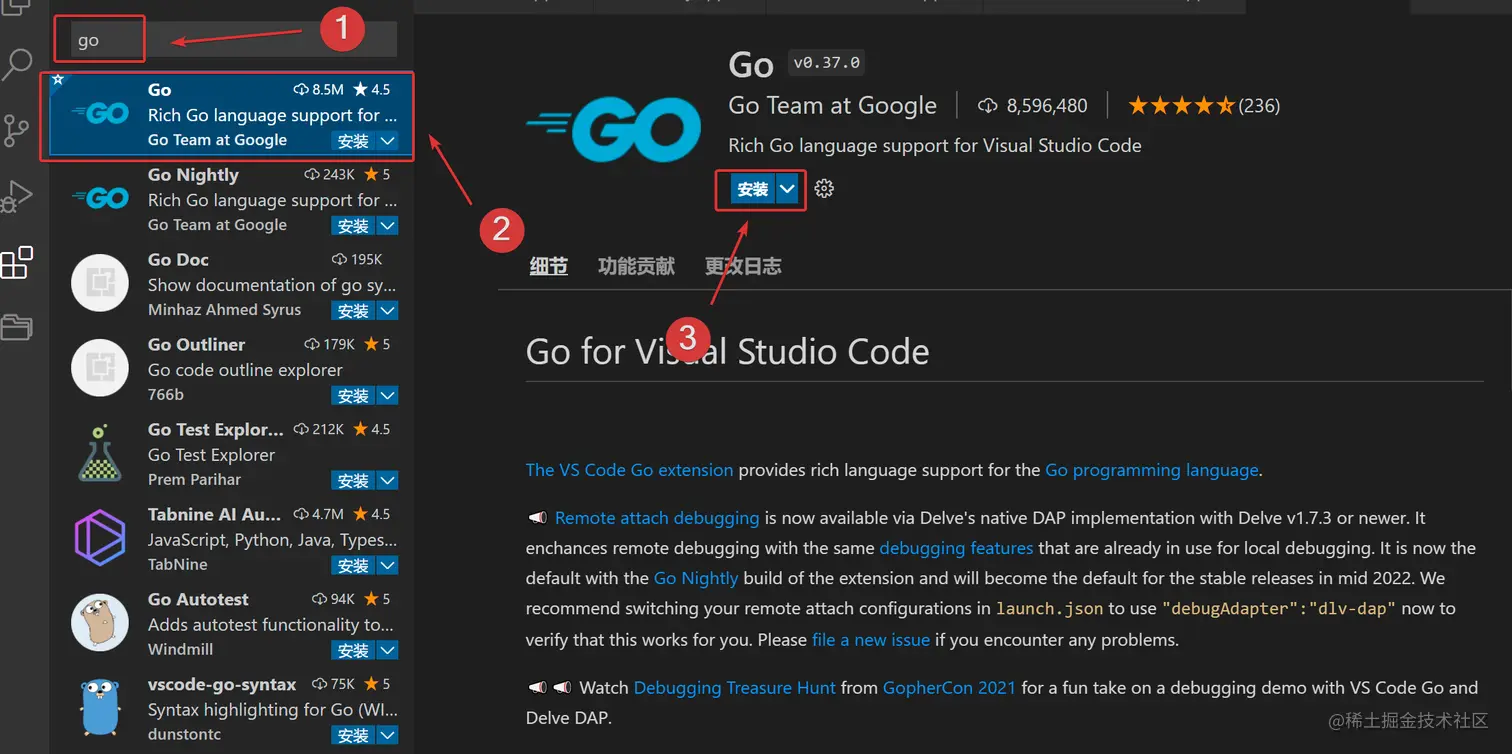Click the large Go logo in details
The image size is (1512, 754).
613,129
